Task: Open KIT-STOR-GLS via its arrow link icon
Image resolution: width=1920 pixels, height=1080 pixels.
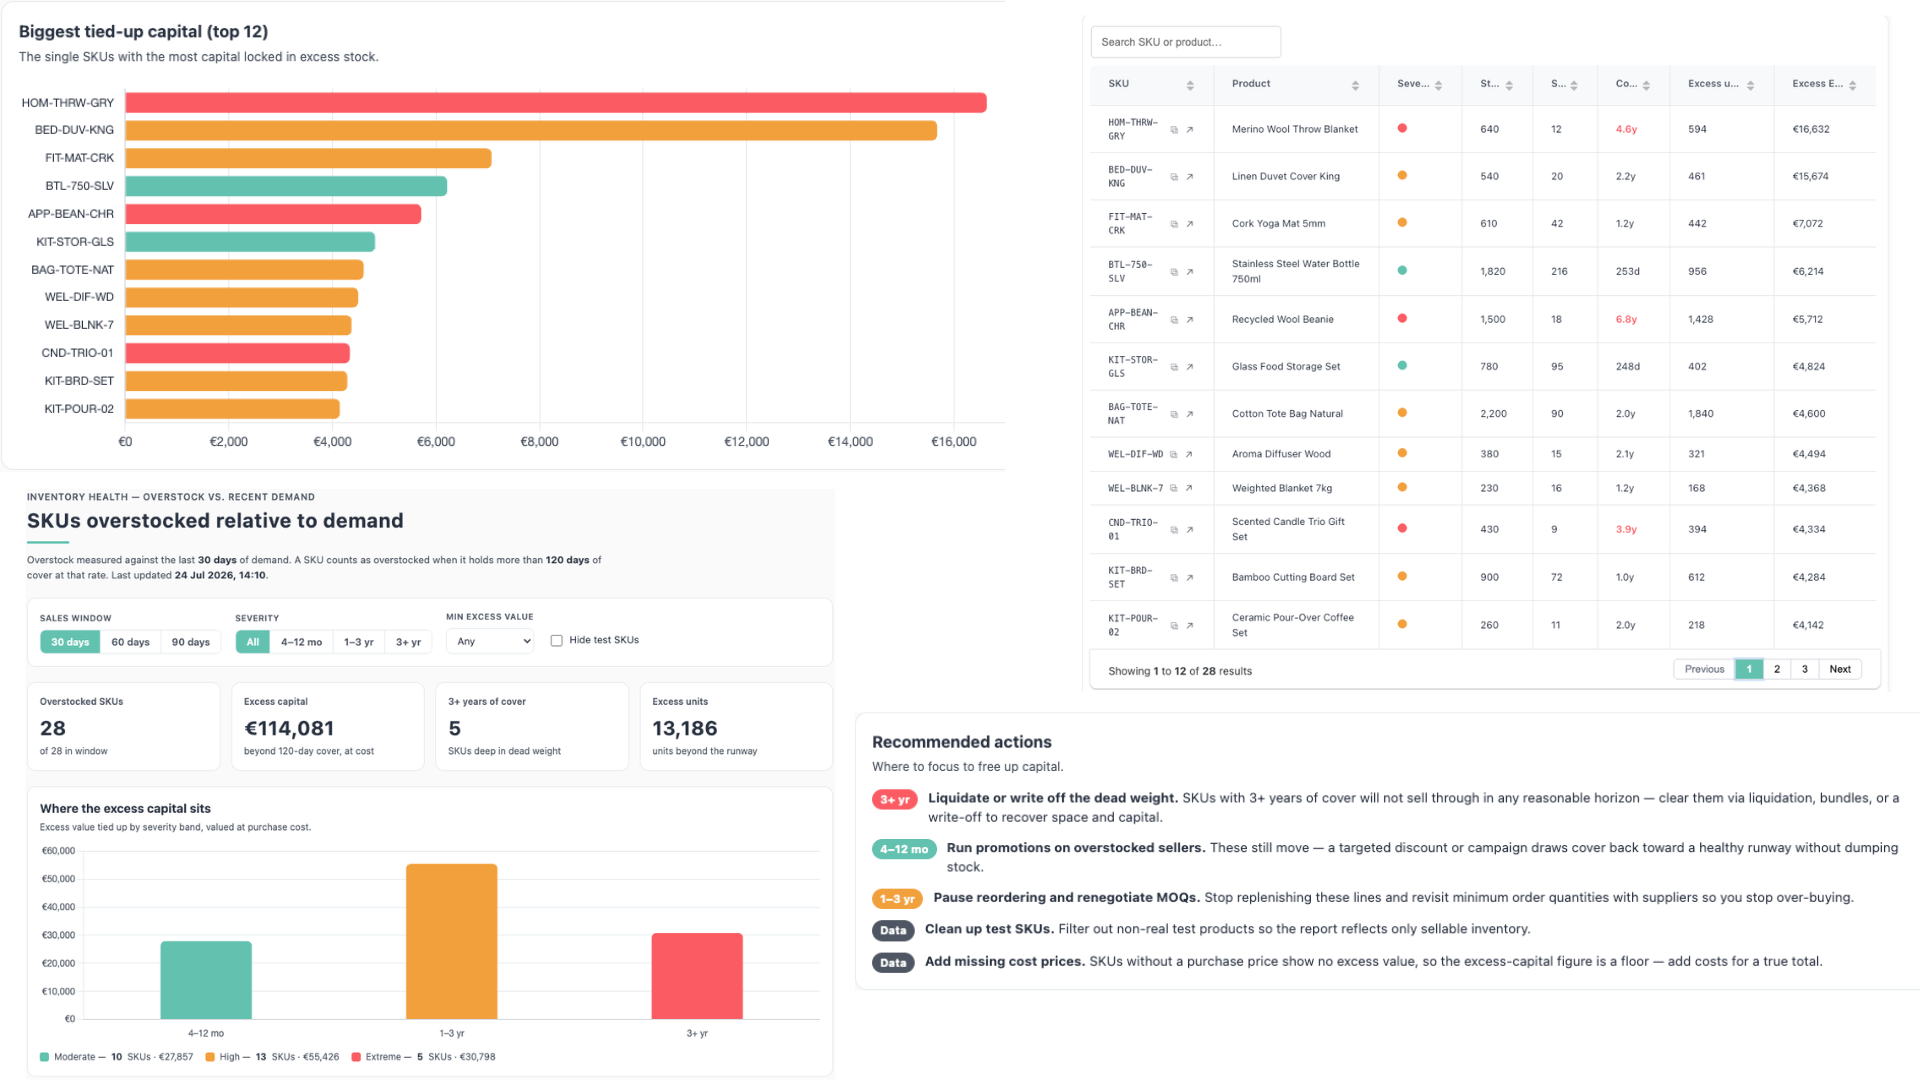Action: click(1190, 367)
